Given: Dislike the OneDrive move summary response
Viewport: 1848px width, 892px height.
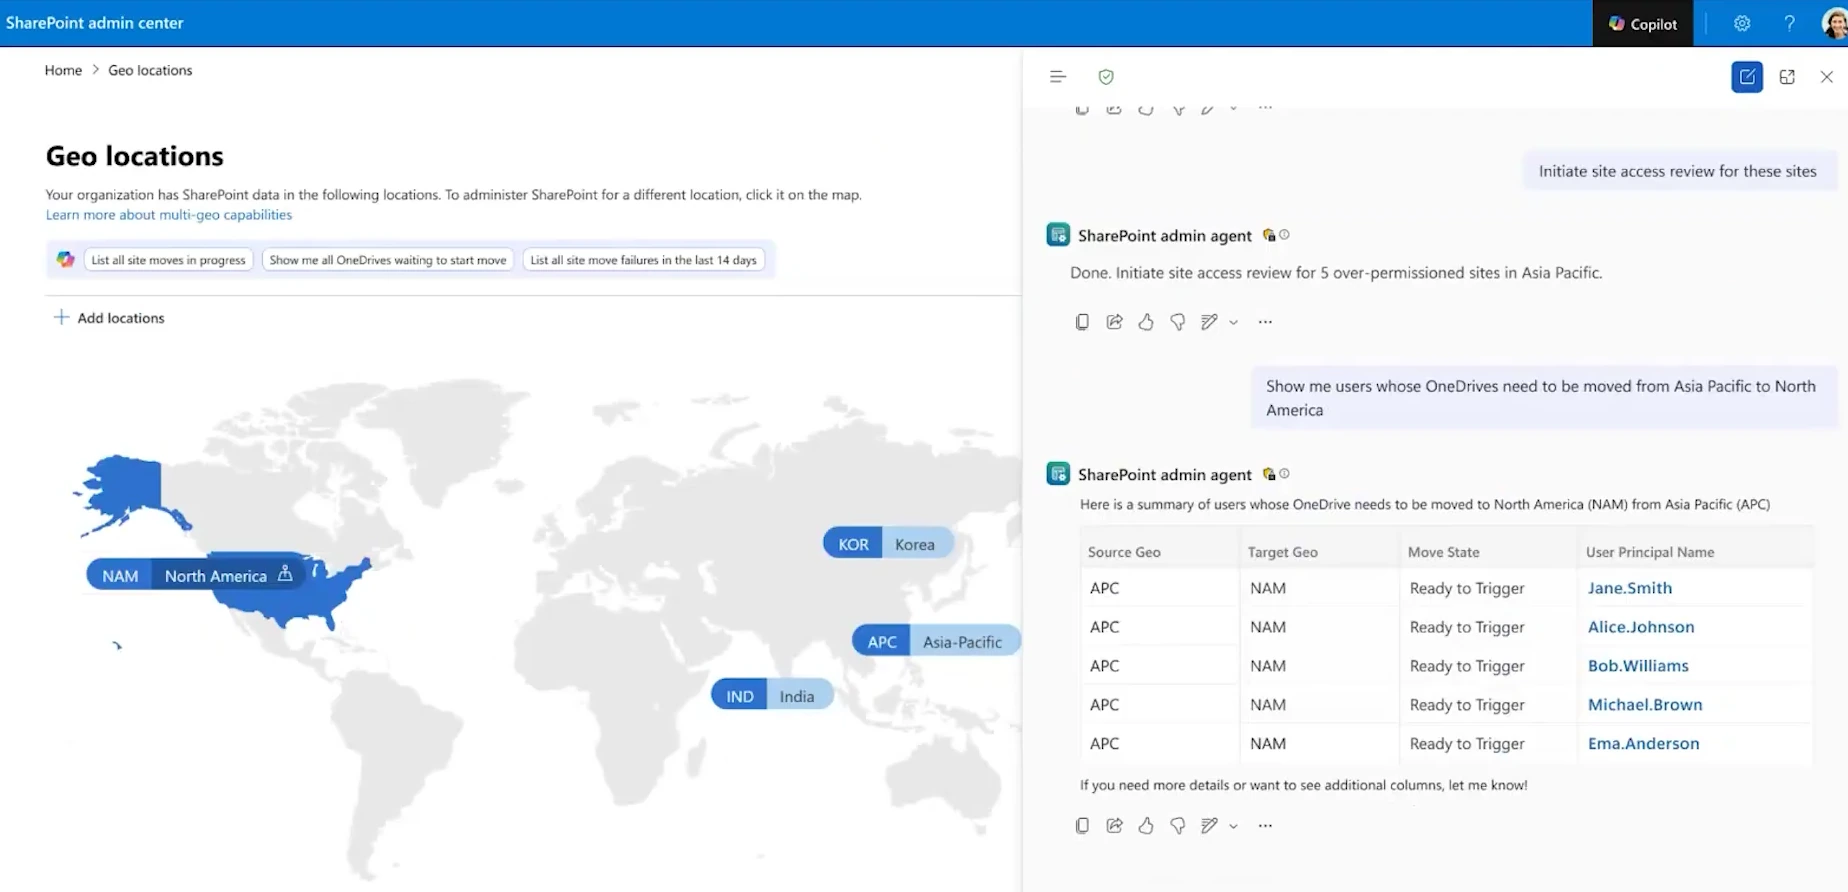Looking at the screenshot, I should [1178, 826].
